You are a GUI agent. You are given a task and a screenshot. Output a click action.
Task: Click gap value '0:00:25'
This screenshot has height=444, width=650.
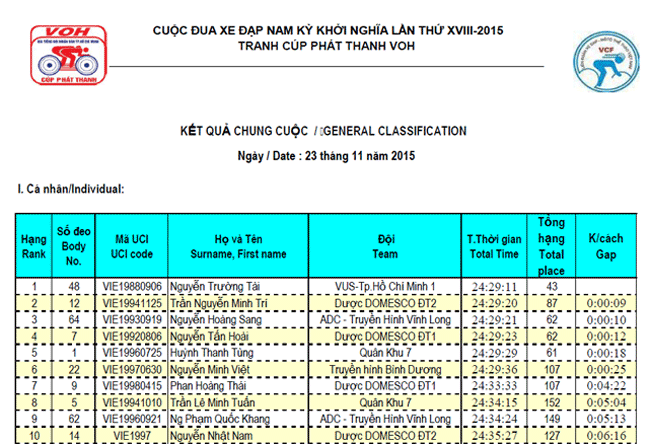click(x=606, y=370)
